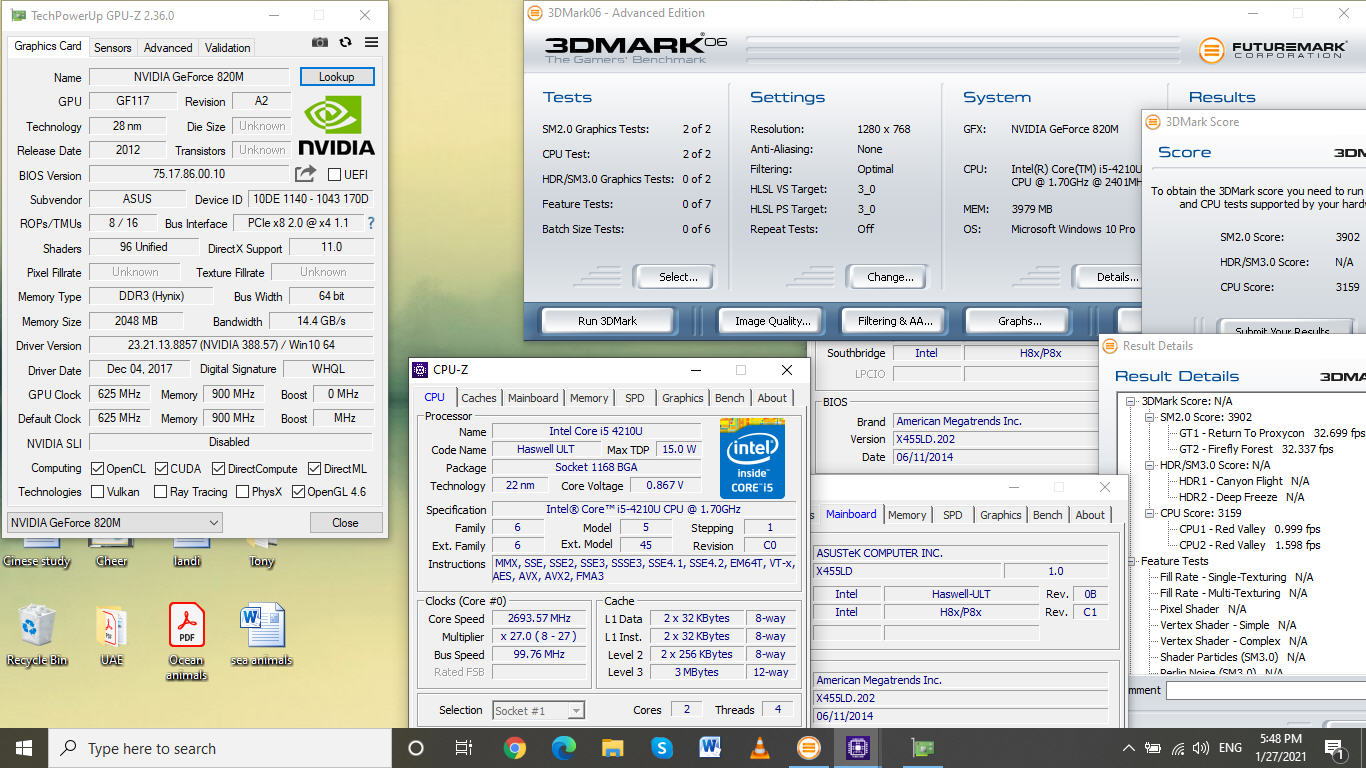Switch to GPU-Z Validation tab
This screenshot has width=1366, height=768.
228,47
